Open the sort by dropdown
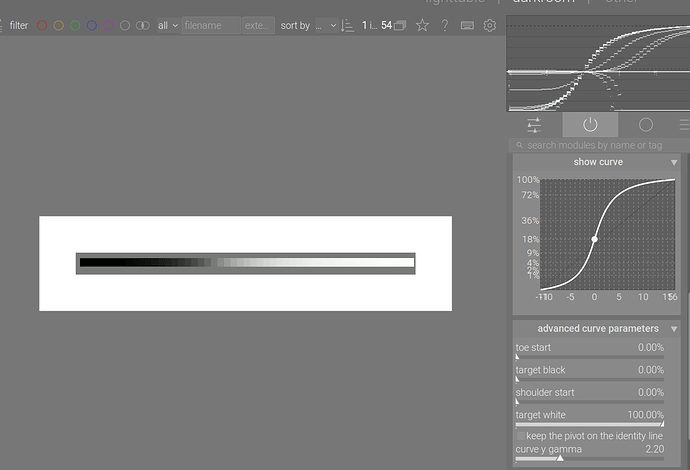The height and width of the screenshot is (470, 690). (308, 25)
